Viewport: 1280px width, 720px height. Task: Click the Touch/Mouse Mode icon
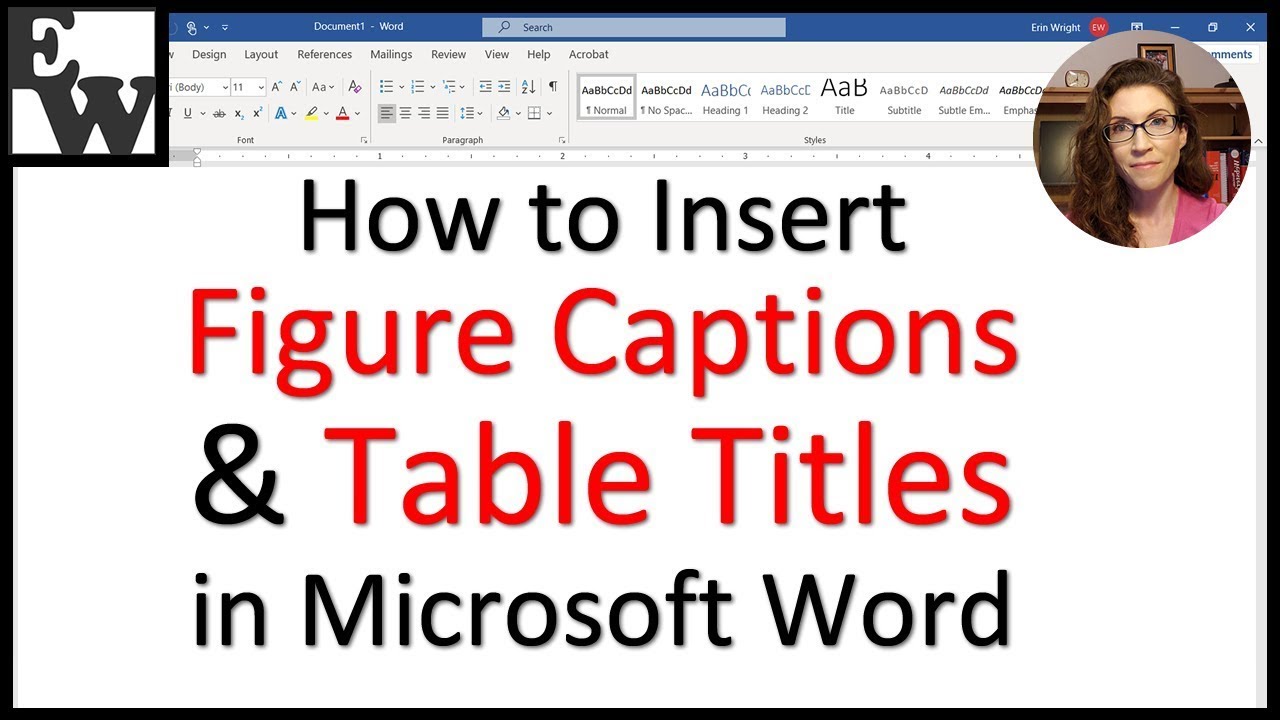click(192, 27)
